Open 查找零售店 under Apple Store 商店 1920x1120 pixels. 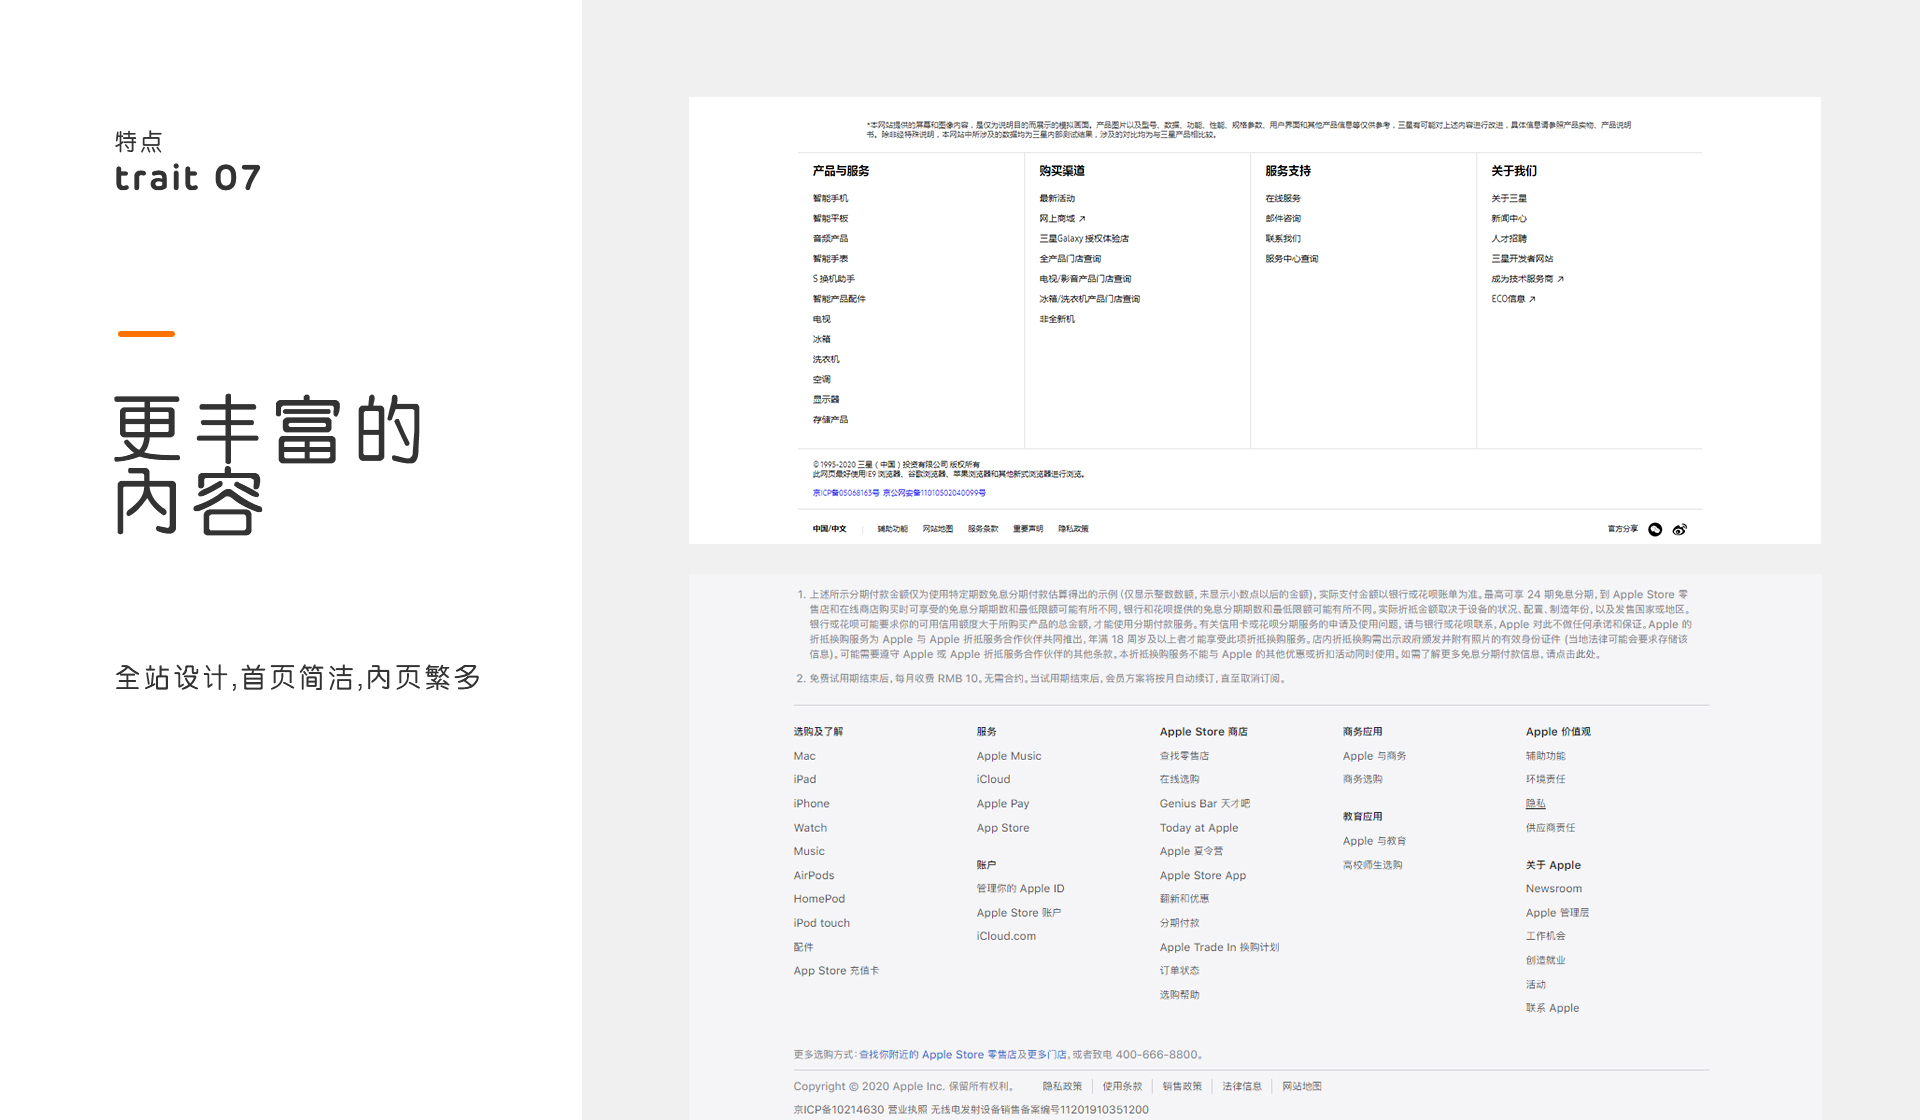click(x=1184, y=756)
